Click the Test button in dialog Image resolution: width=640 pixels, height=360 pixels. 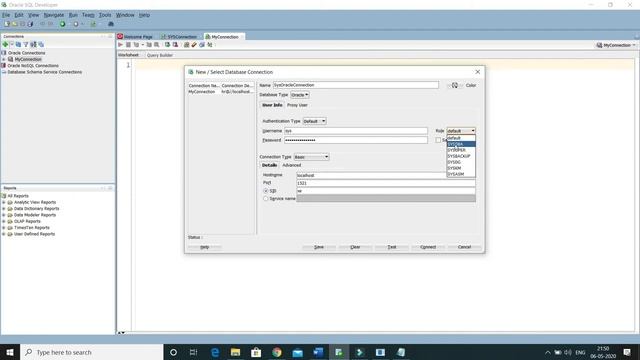pyautogui.click(x=391, y=247)
